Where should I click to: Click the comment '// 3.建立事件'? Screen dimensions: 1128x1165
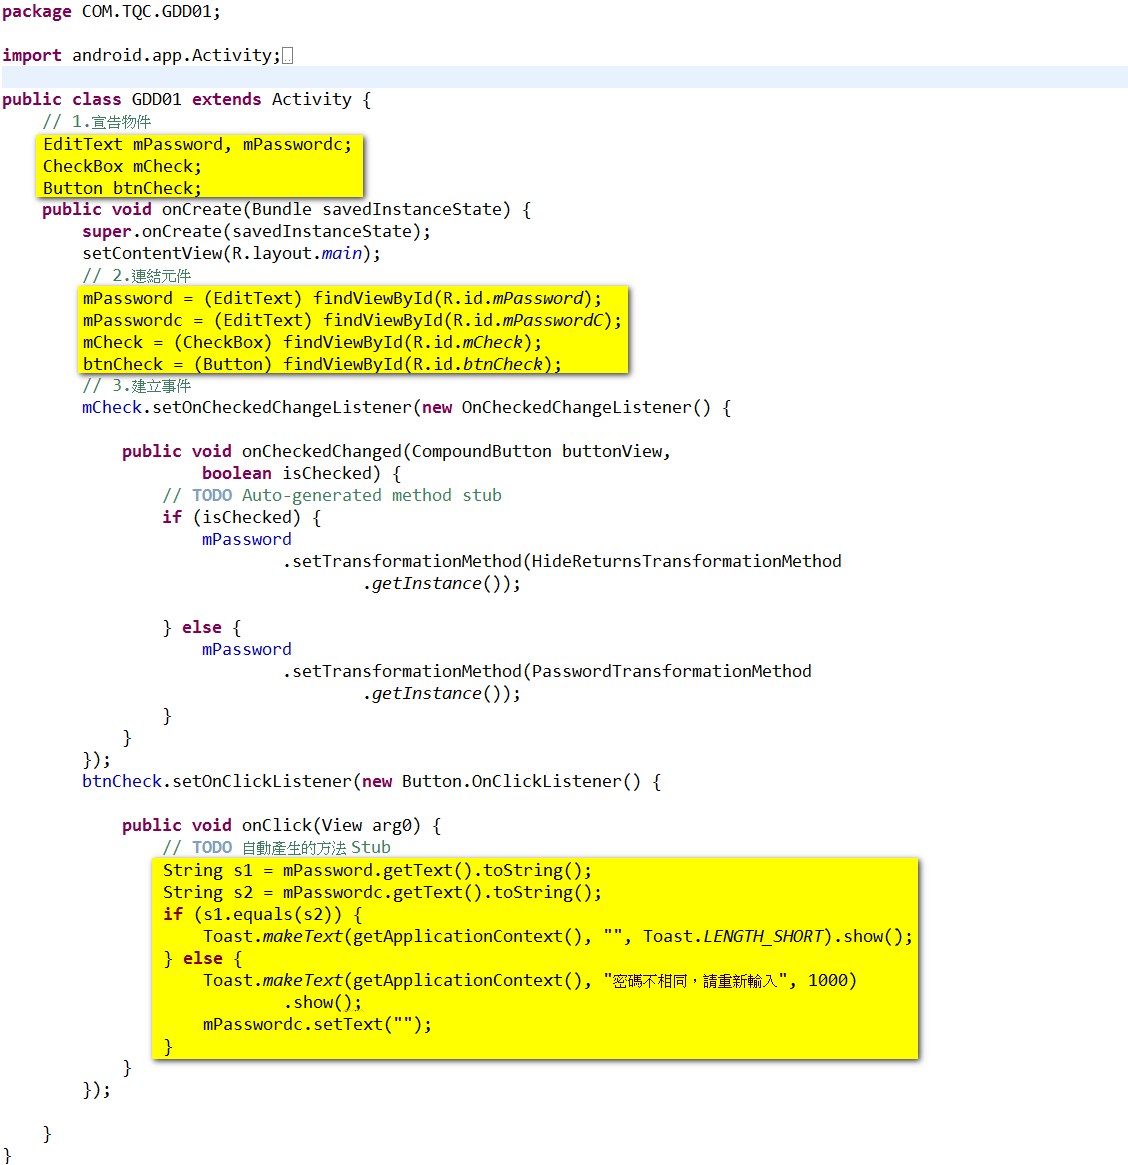(137, 386)
